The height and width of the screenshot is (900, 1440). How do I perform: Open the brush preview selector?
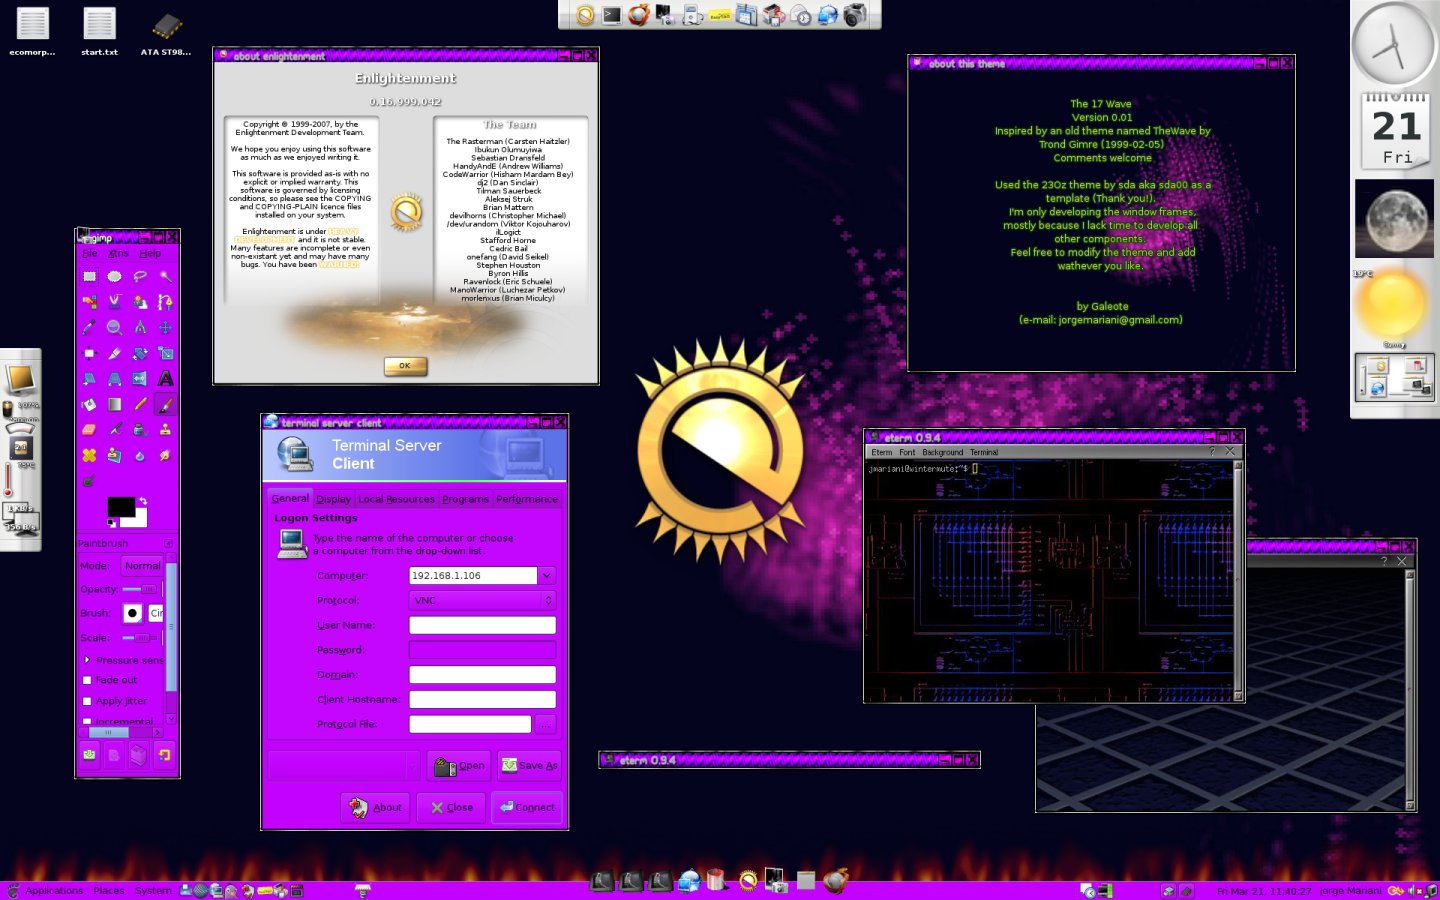[133, 613]
